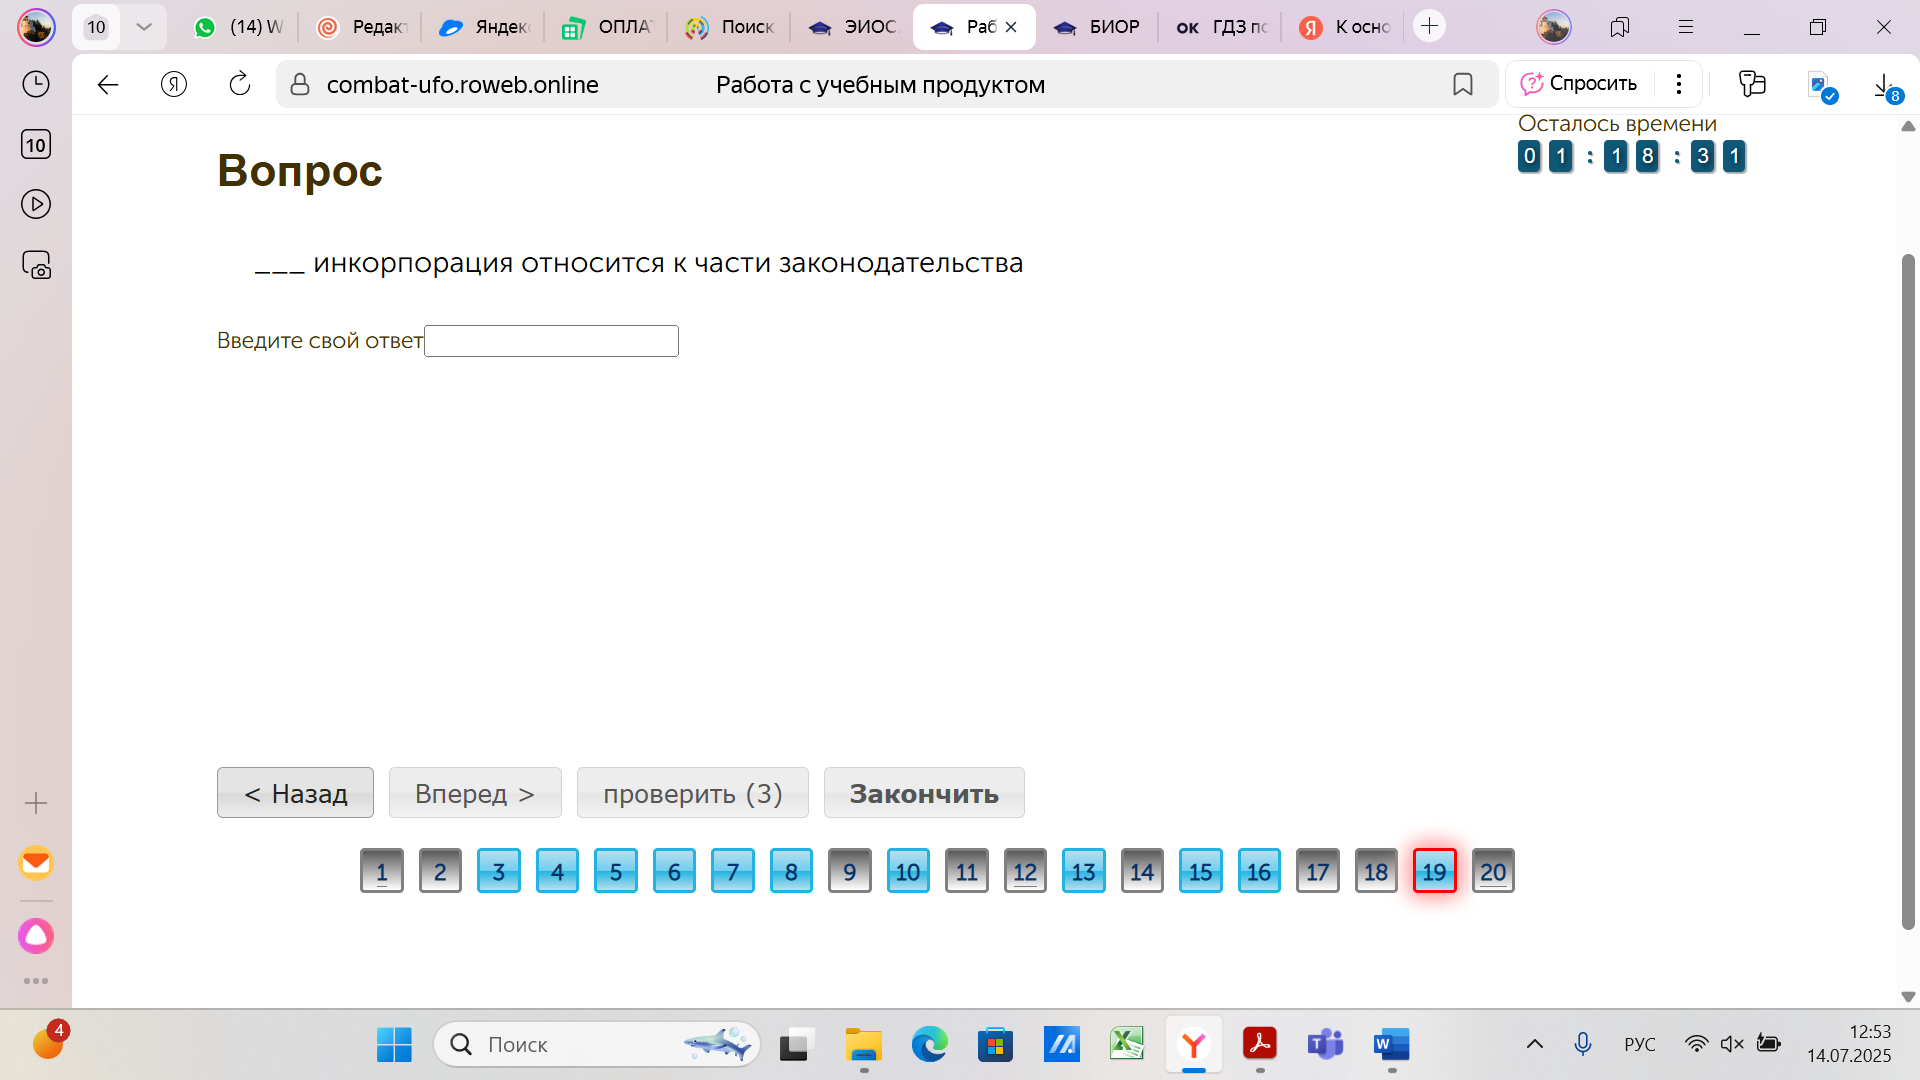This screenshot has height=1080, width=1920.
Task: Click the bookmark icon in address bar
Action: (x=1462, y=84)
